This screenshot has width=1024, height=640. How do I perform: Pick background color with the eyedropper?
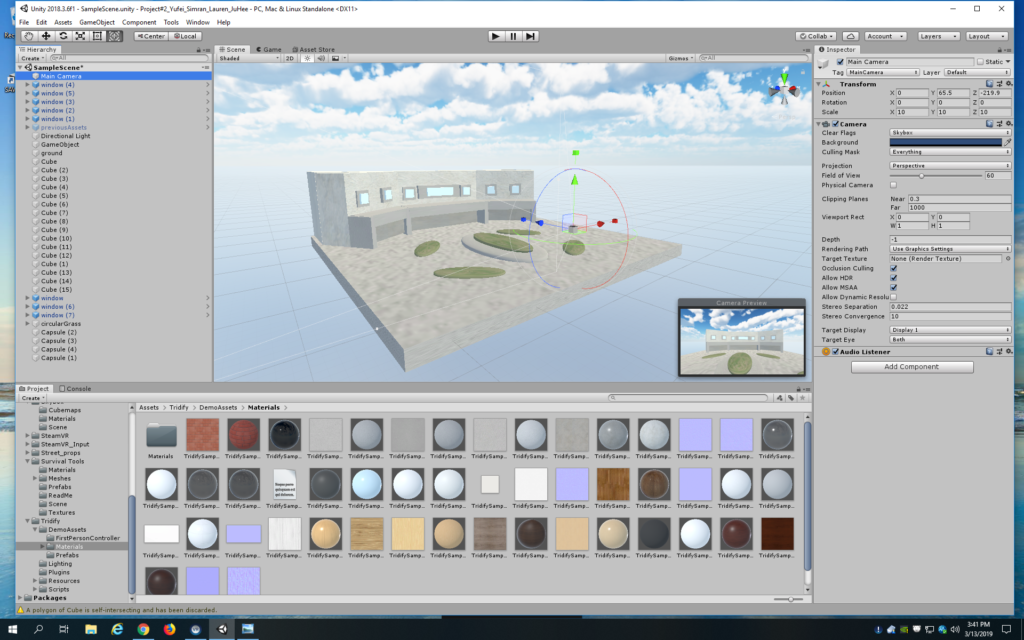point(1008,142)
